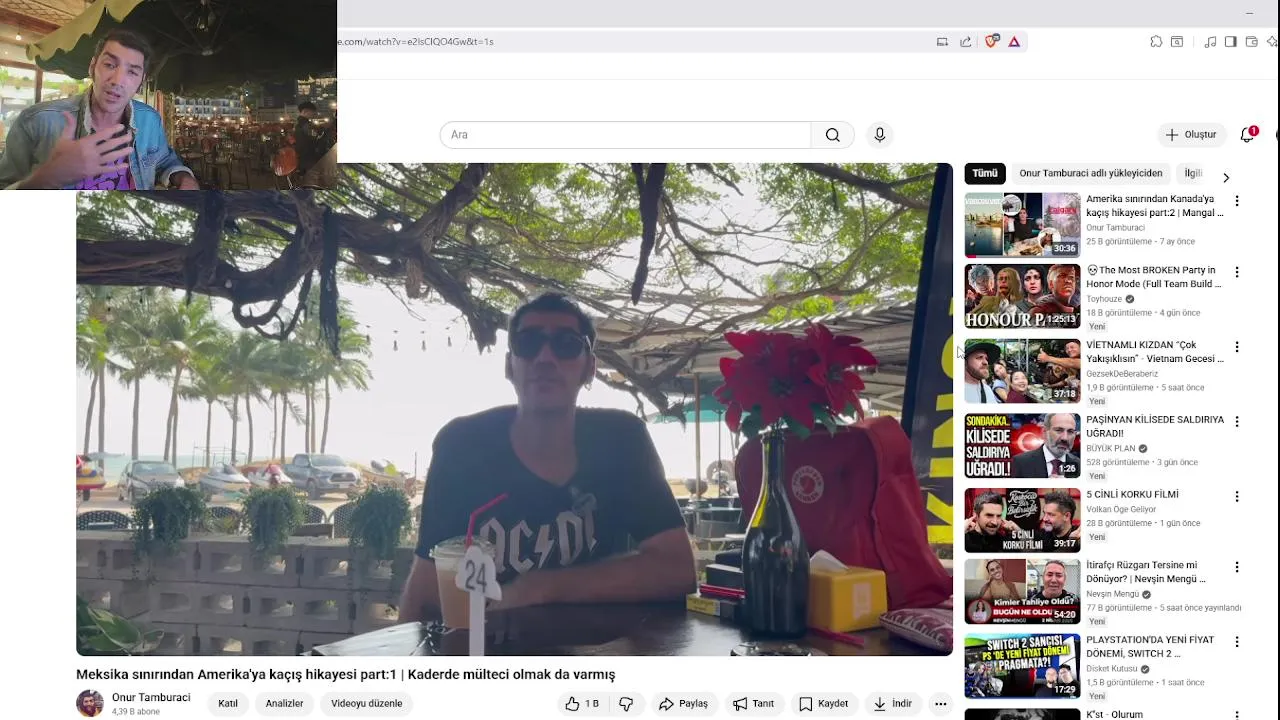
Task: Open Nevşin Mengü channel link
Action: [x=1112, y=594]
